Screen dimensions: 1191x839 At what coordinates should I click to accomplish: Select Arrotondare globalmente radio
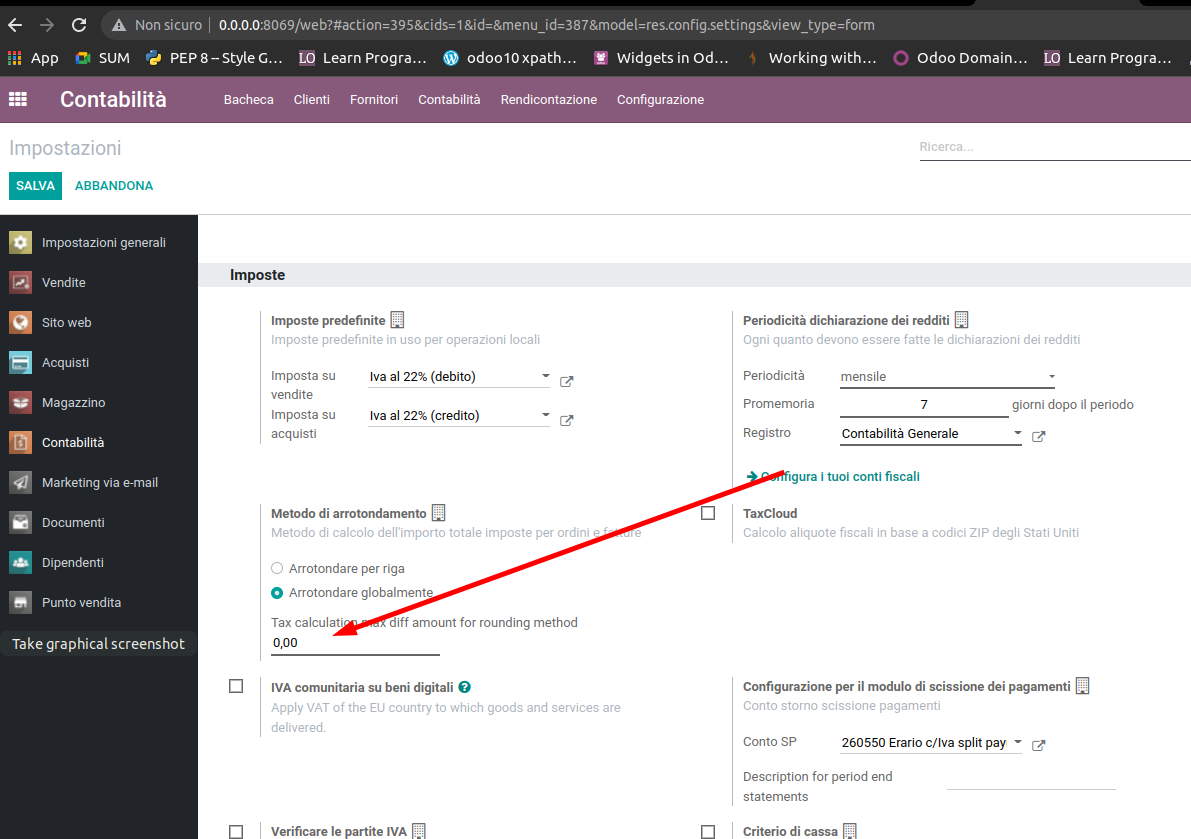277,593
